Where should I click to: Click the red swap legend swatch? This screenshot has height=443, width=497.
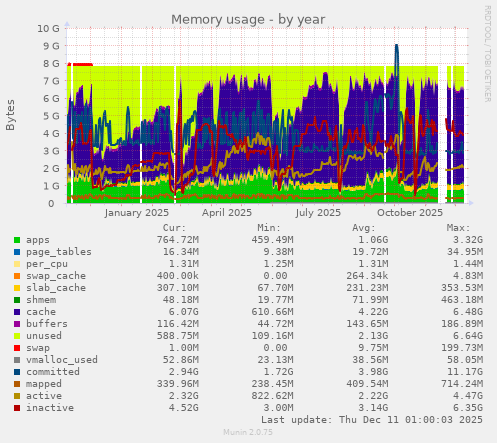17,348
